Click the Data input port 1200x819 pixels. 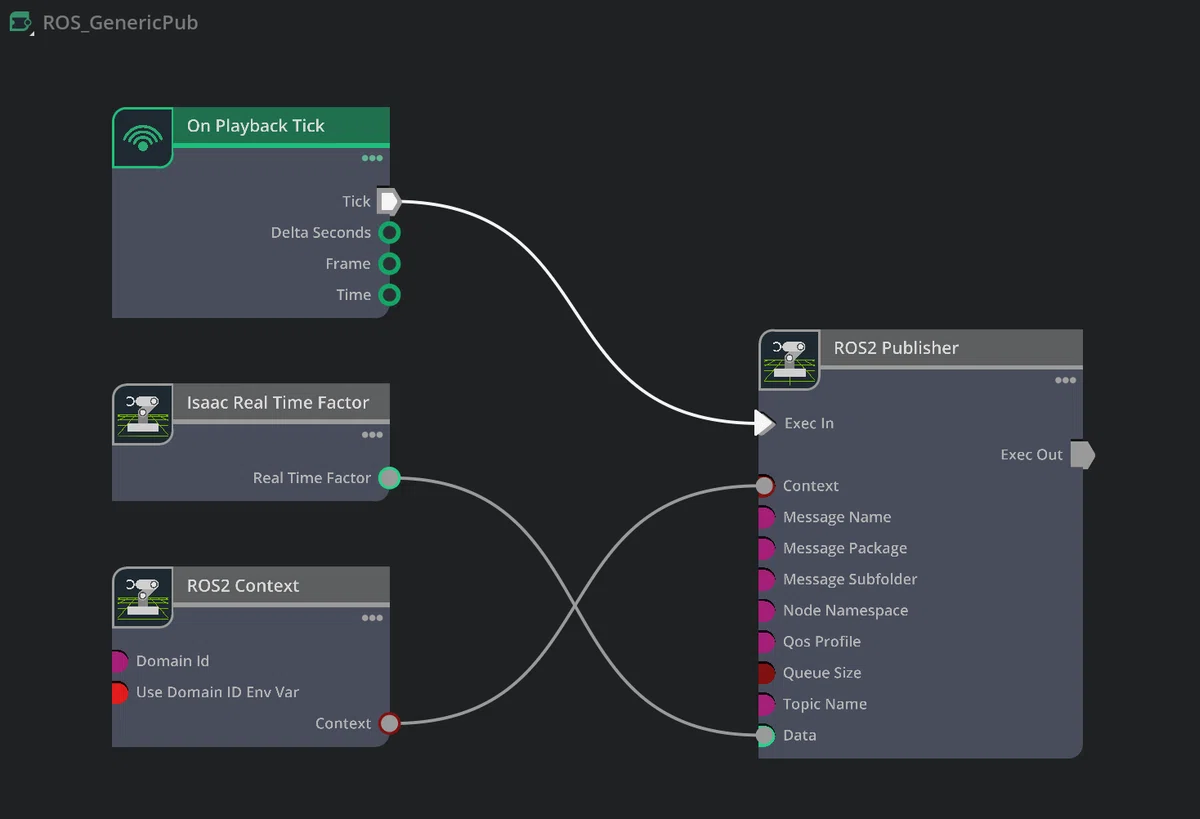[766, 735]
